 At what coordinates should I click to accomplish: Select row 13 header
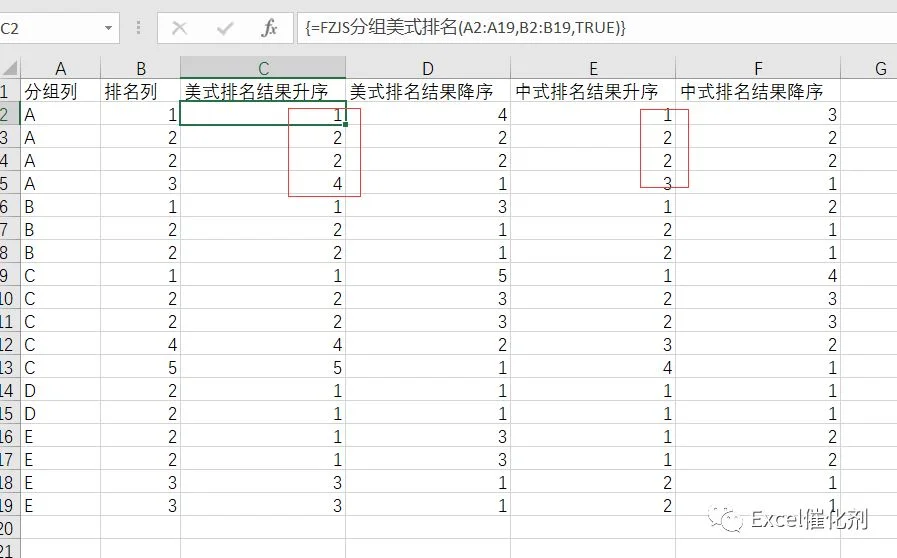tap(10, 367)
